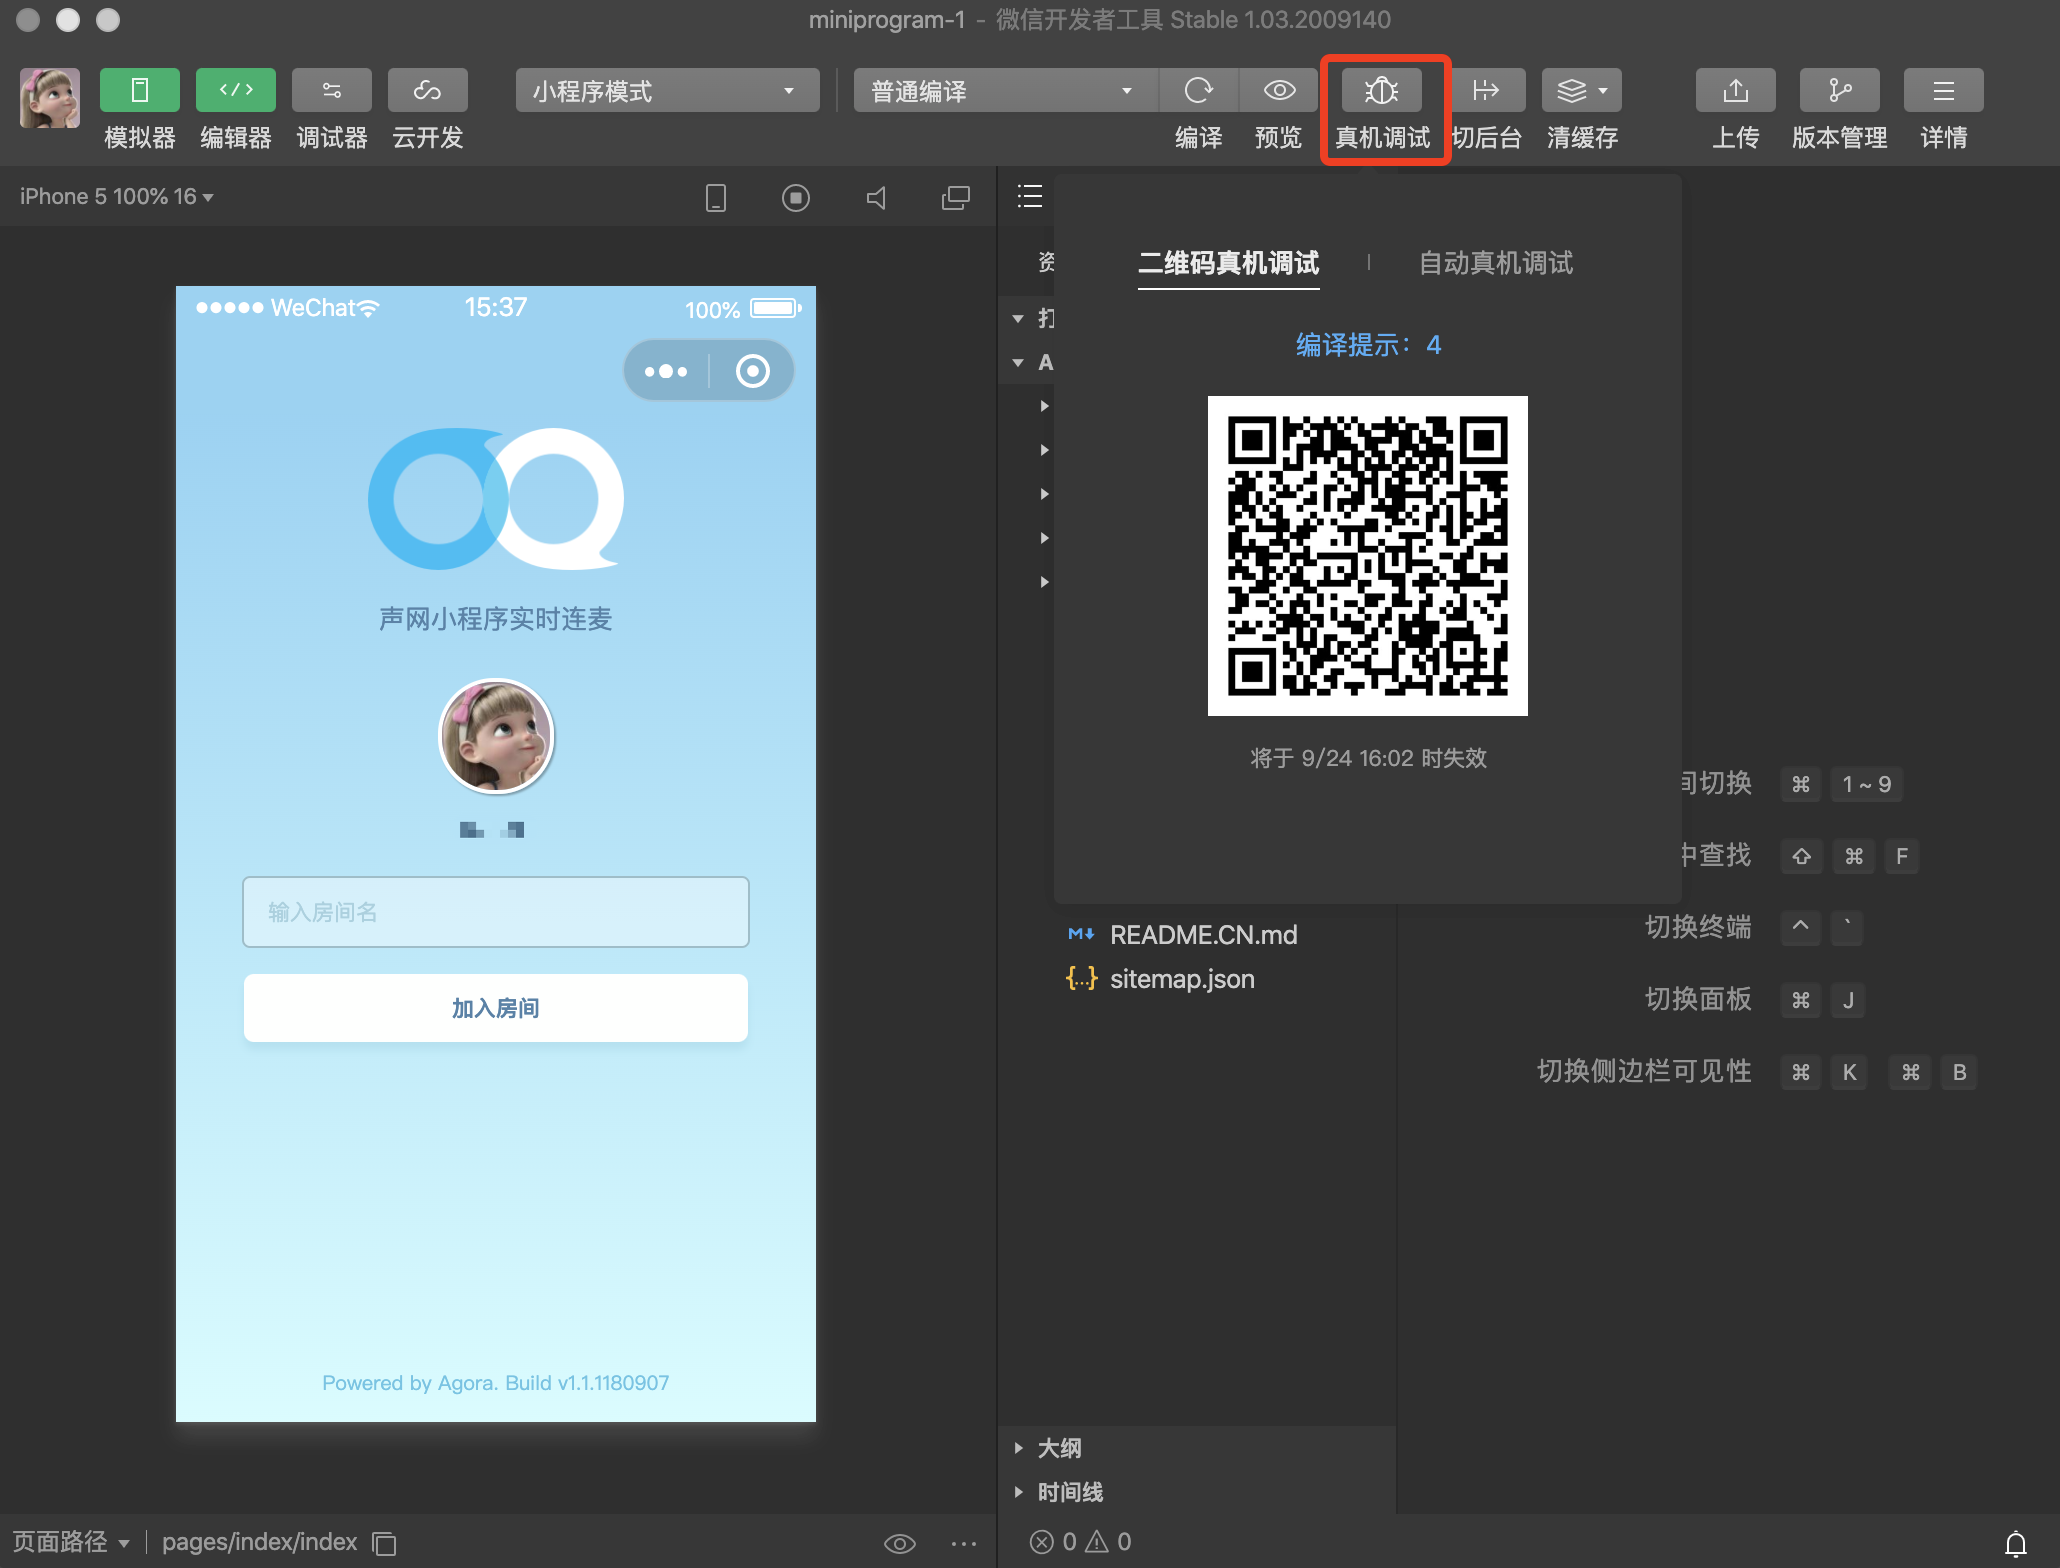Toggle simulator sound mute icon
2060x1568 pixels.
(876, 198)
